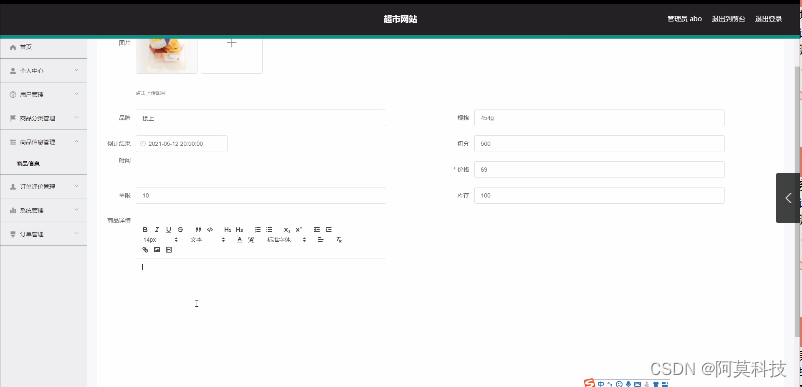Click the bar chart icon in the sidebar
802x387 pixels.
[13, 210]
